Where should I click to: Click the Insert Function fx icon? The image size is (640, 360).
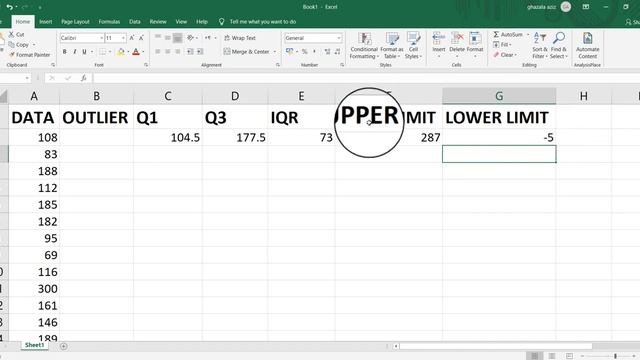[x=83, y=78]
